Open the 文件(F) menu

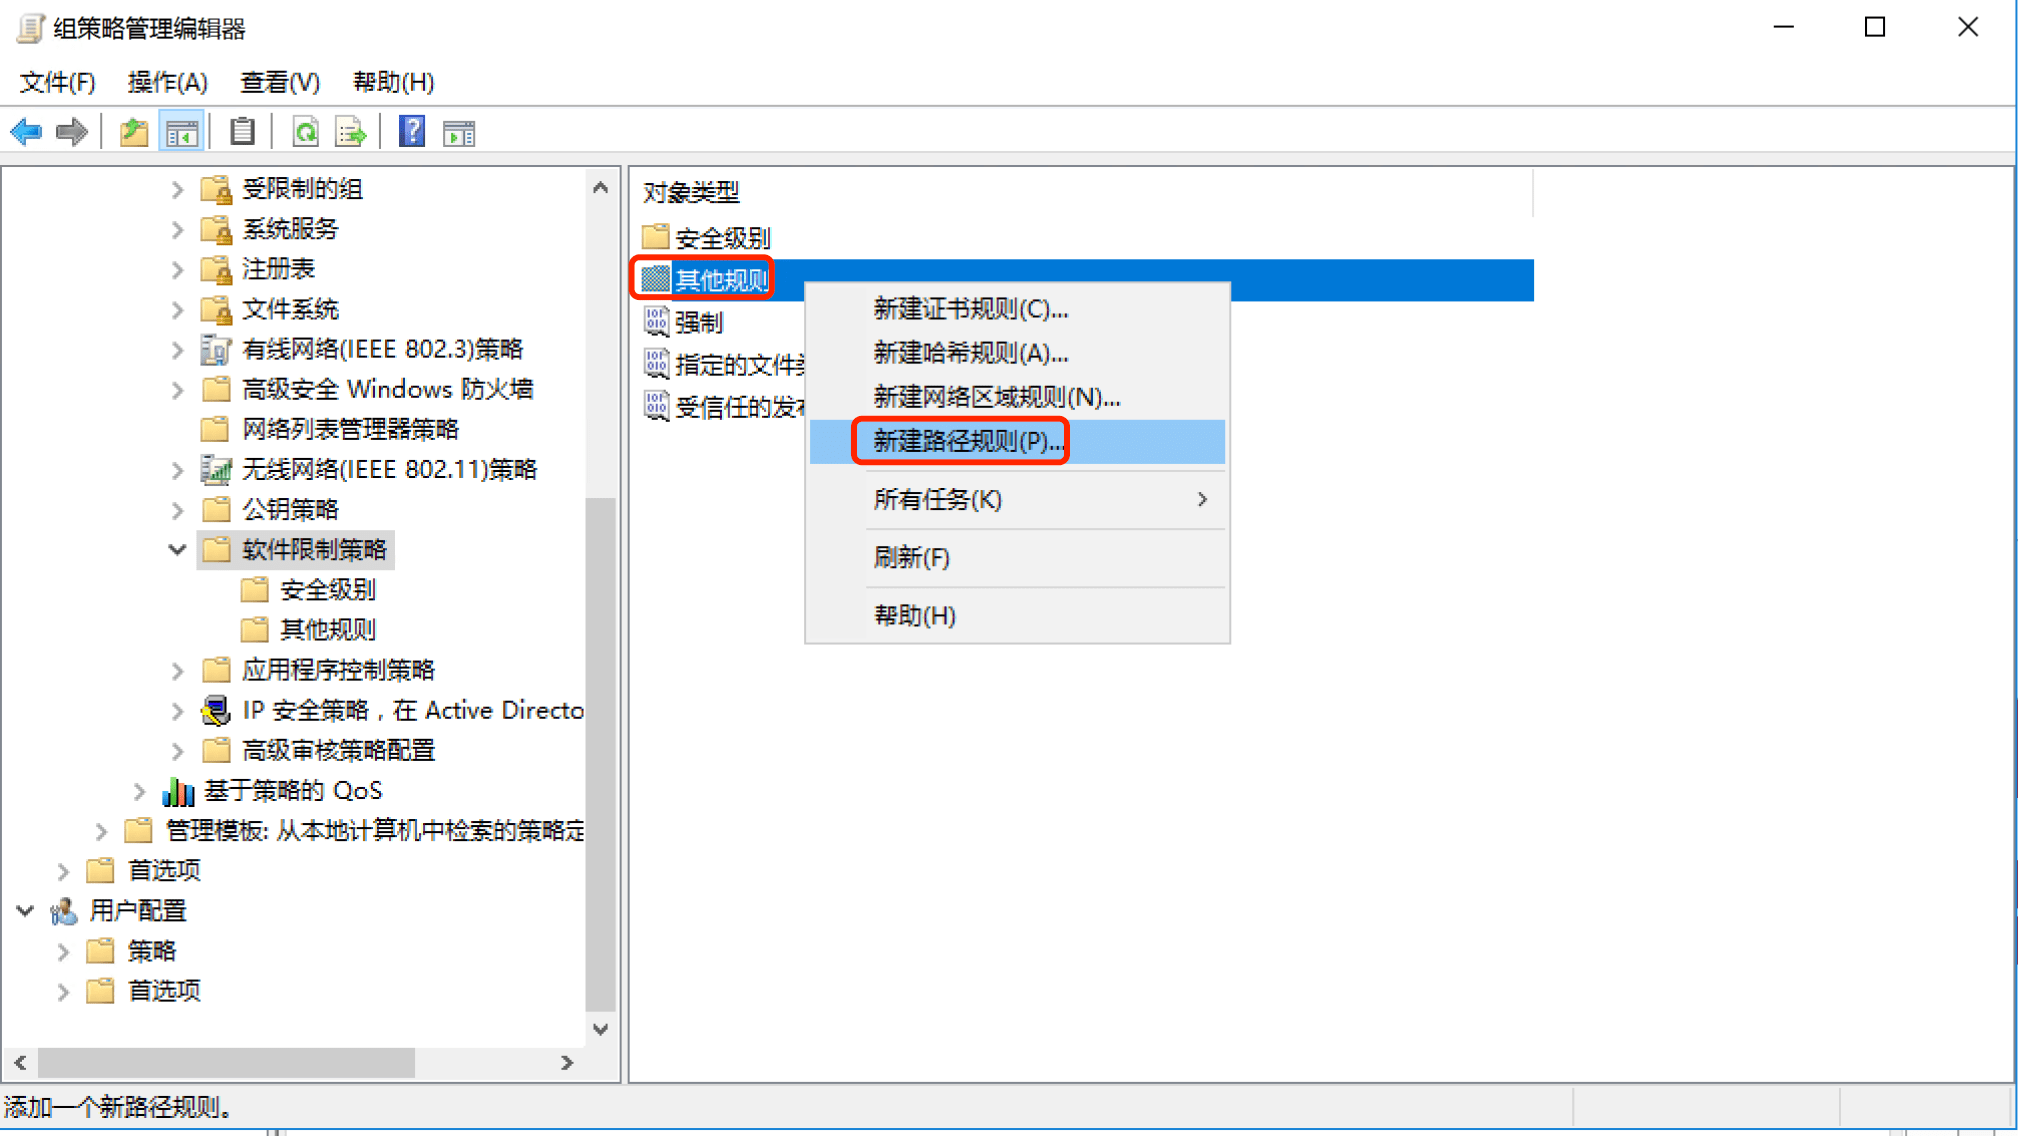point(57,82)
